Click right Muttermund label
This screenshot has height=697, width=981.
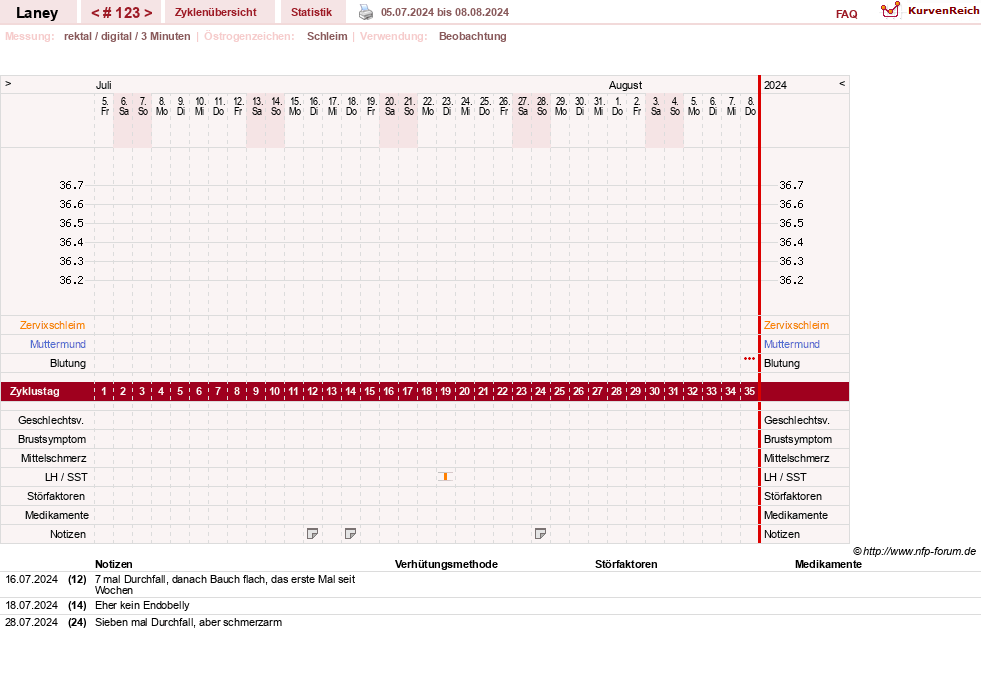[791, 344]
